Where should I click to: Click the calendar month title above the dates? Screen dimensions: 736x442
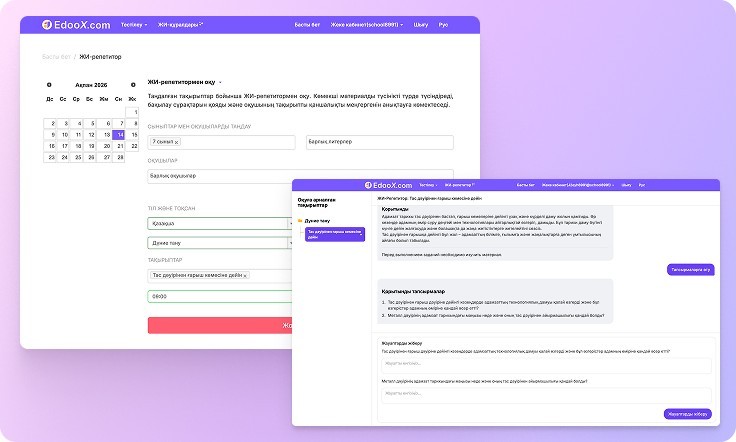91,85
